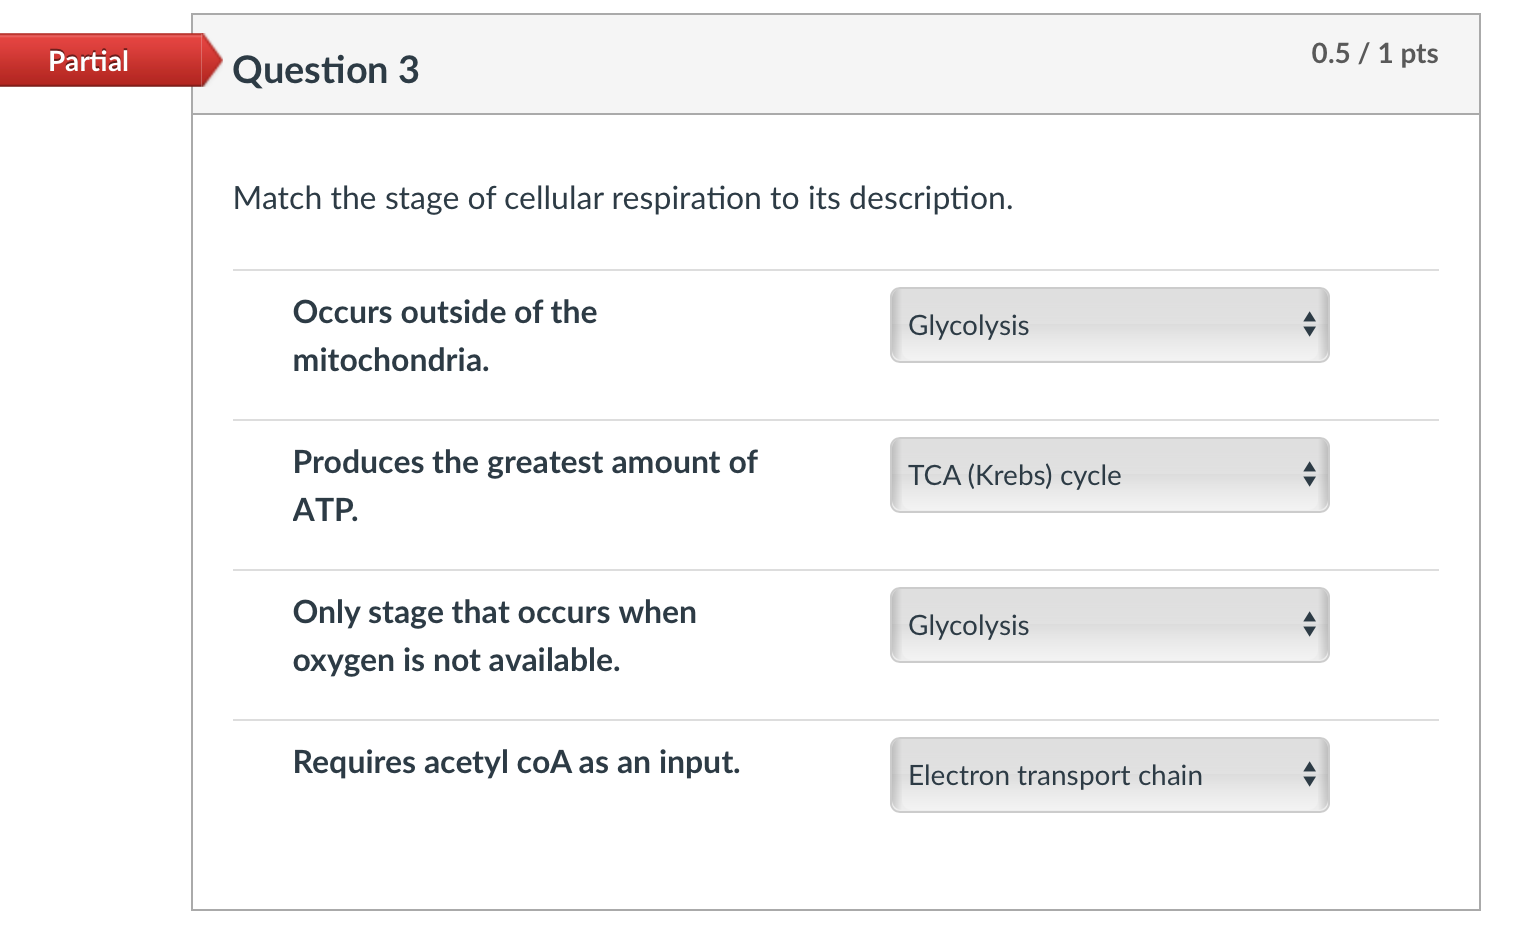Open the Glycolysis dropdown for the oxygen row
The image size is (1528, 932).
(1108, 625)
